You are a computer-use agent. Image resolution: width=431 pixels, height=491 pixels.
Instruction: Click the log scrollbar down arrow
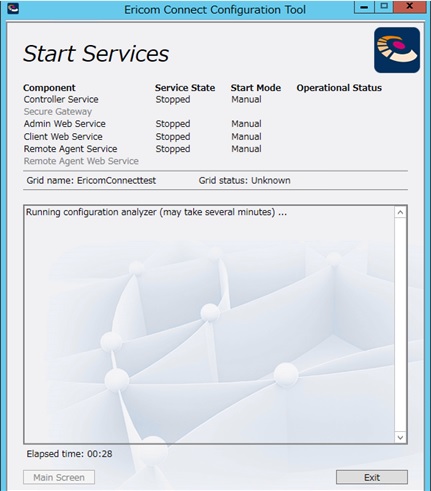coord(400,437)
